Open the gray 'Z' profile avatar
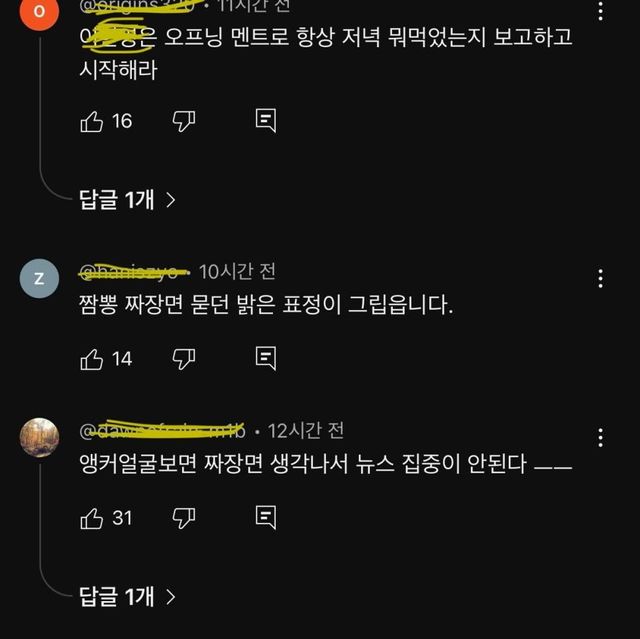The width and height of the screenshot is (640, 639). 39,278
